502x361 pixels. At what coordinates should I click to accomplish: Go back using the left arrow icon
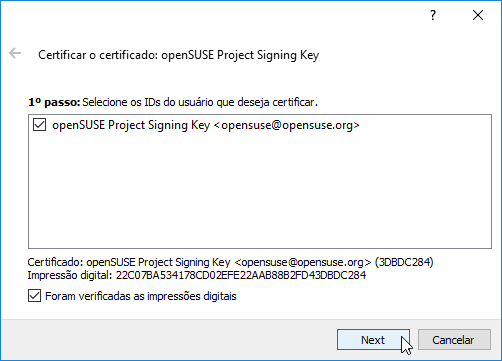[15, 53]
